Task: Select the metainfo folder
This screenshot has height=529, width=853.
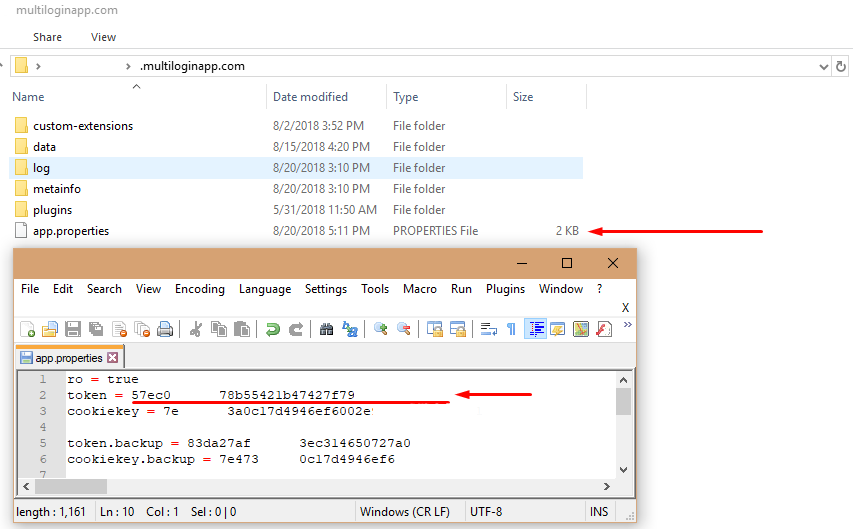Action: (x=57, y=189)
